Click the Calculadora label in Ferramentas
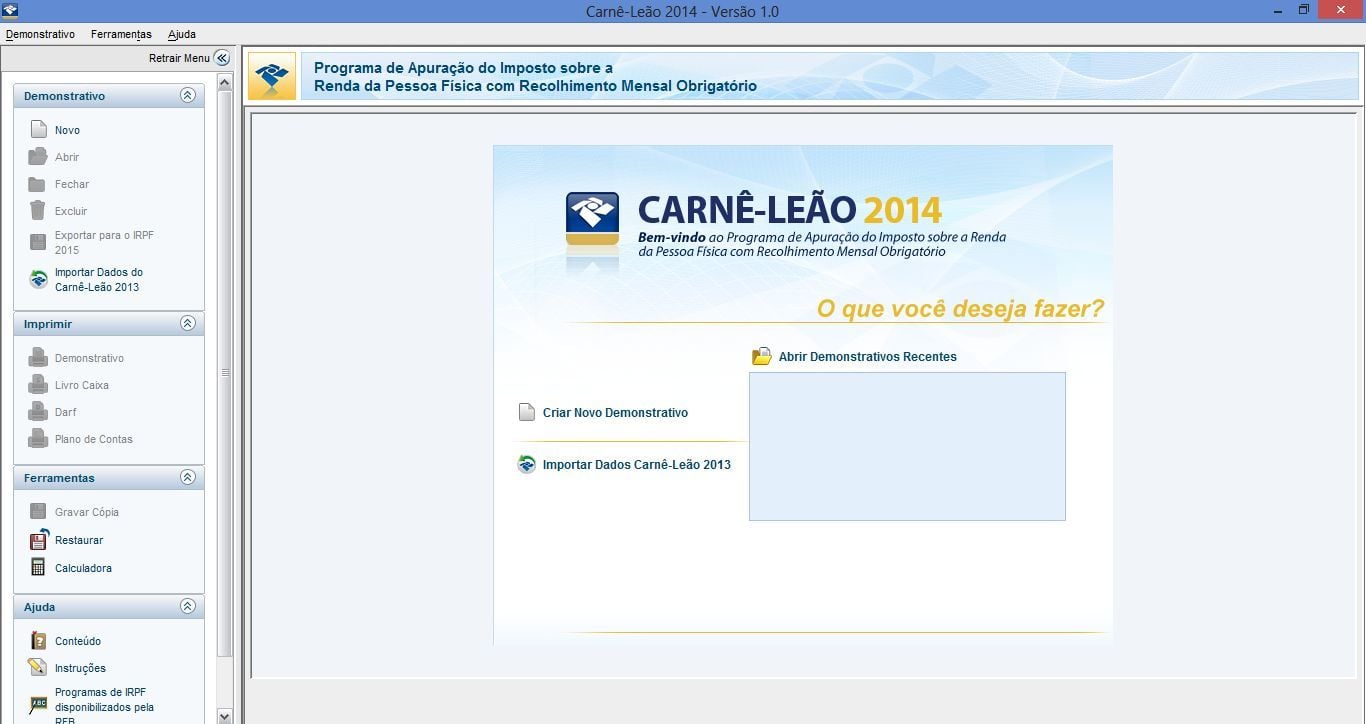 pyautogui.click(x=83, y=568)
